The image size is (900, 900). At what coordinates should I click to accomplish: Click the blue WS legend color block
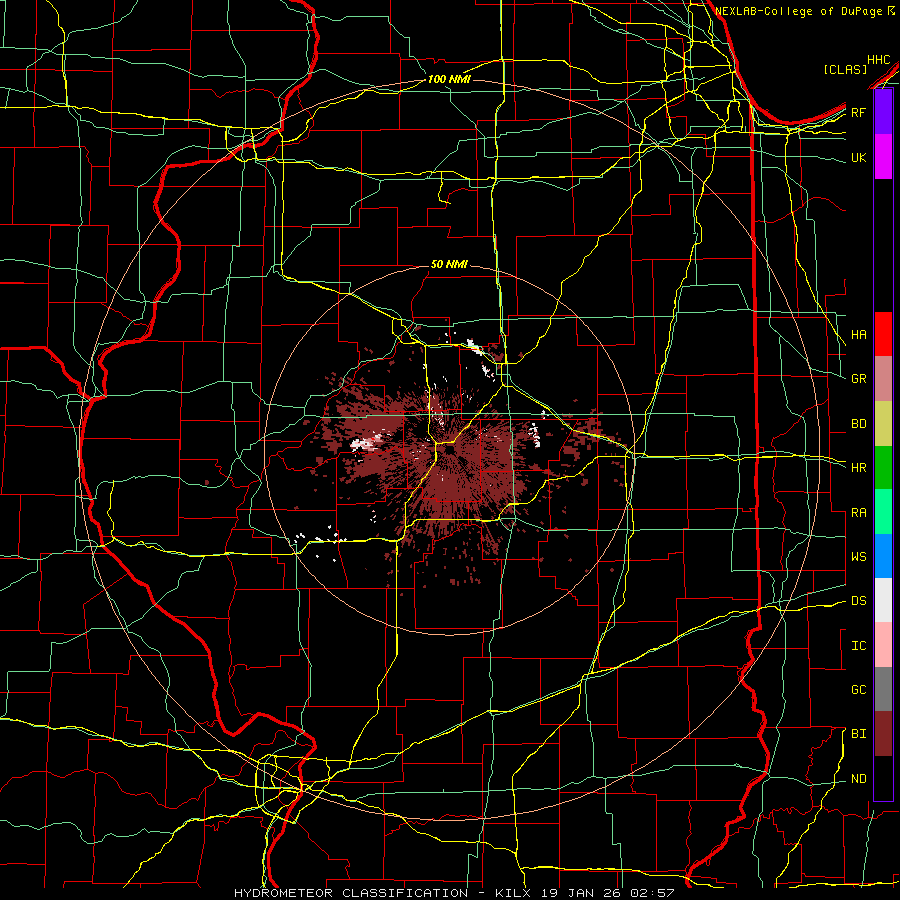[x=883, y=556]
